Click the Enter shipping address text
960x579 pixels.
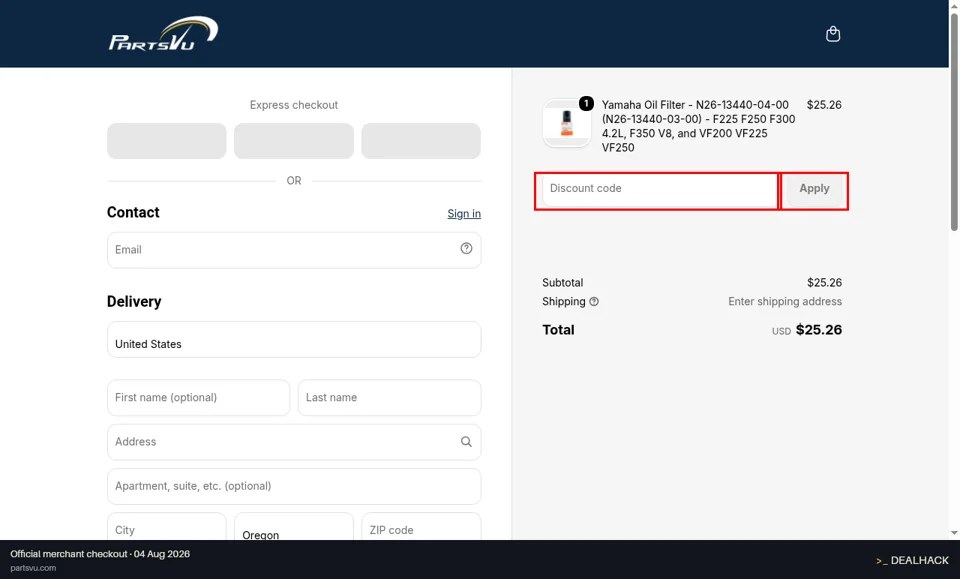click(785, 302)
